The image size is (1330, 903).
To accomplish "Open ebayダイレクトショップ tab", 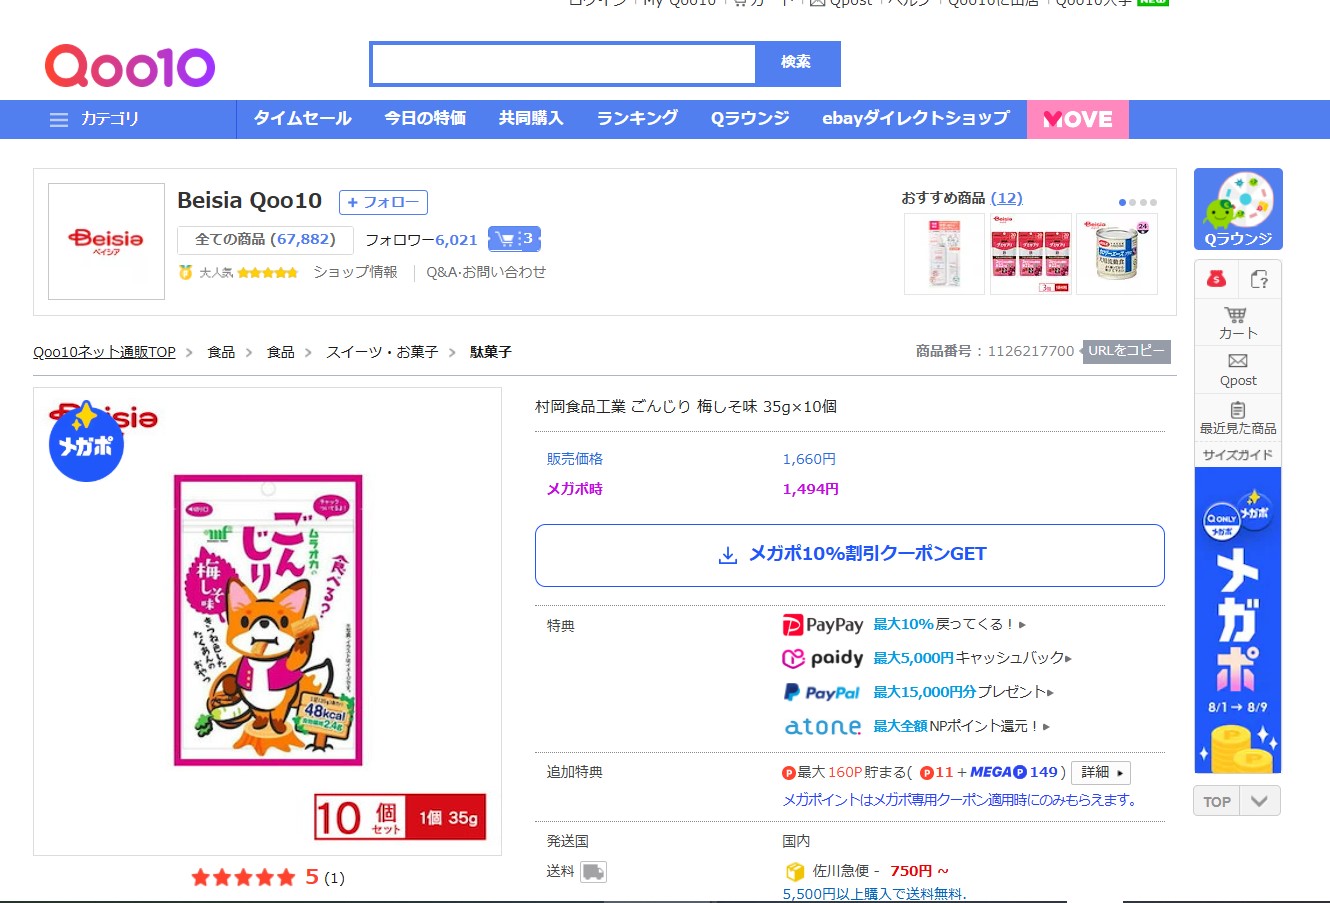I will [x=915, y=119].
